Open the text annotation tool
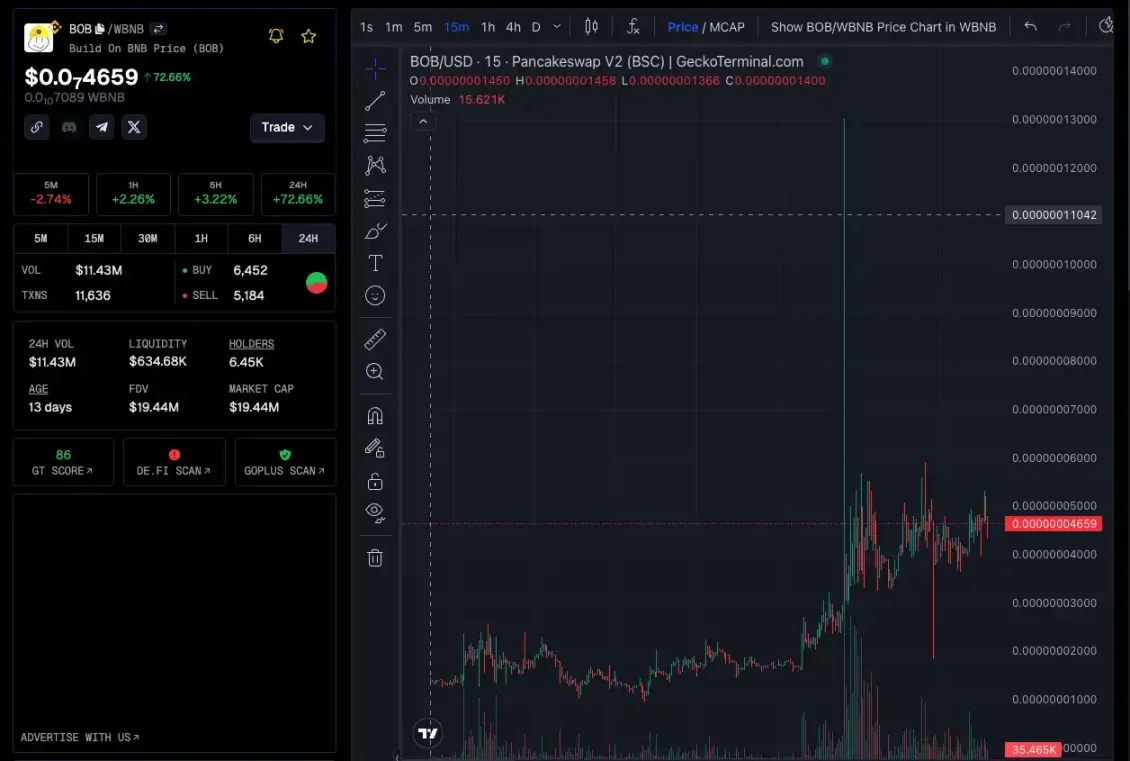 click(375, 263)
